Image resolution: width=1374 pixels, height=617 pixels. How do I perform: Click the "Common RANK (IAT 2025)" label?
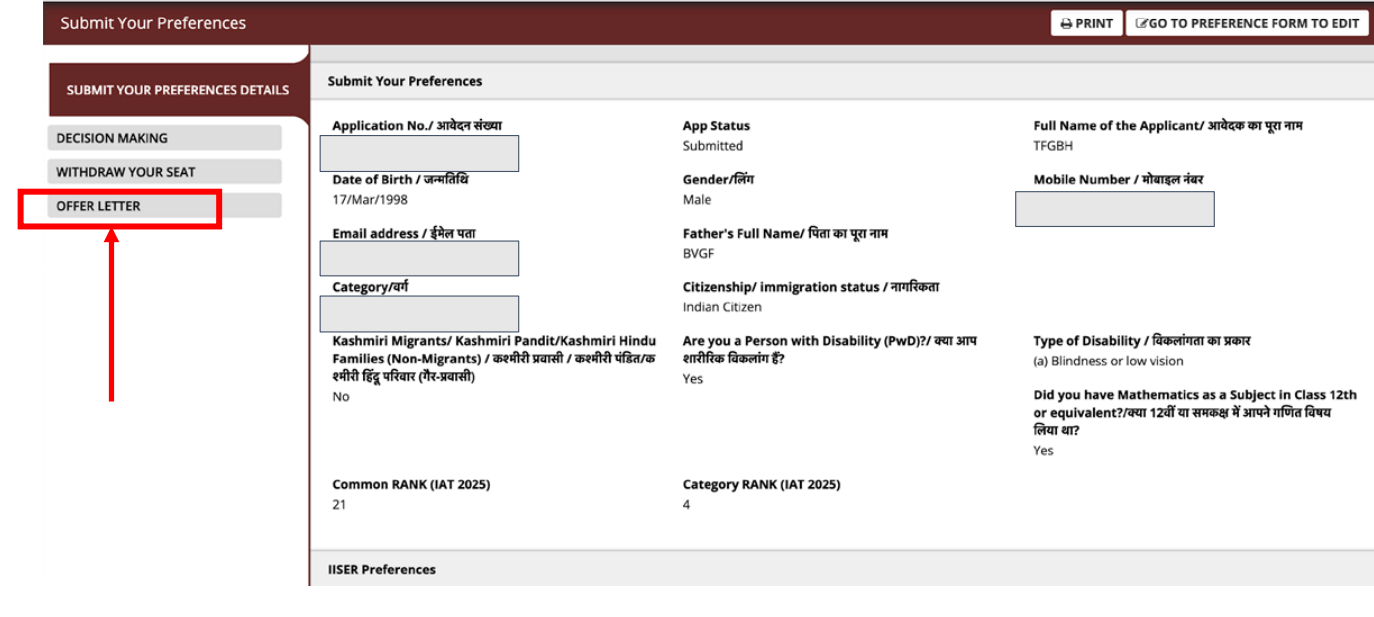[411, 485]
